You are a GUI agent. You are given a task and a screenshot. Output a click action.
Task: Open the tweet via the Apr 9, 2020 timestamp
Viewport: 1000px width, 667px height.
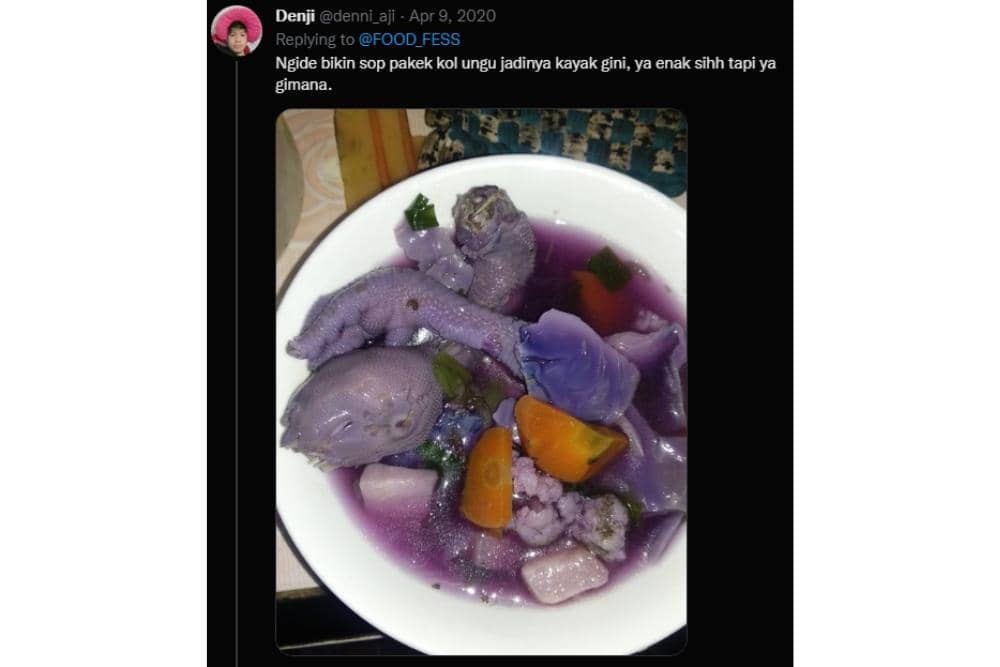pyautogui.click(x=449, y=14)
